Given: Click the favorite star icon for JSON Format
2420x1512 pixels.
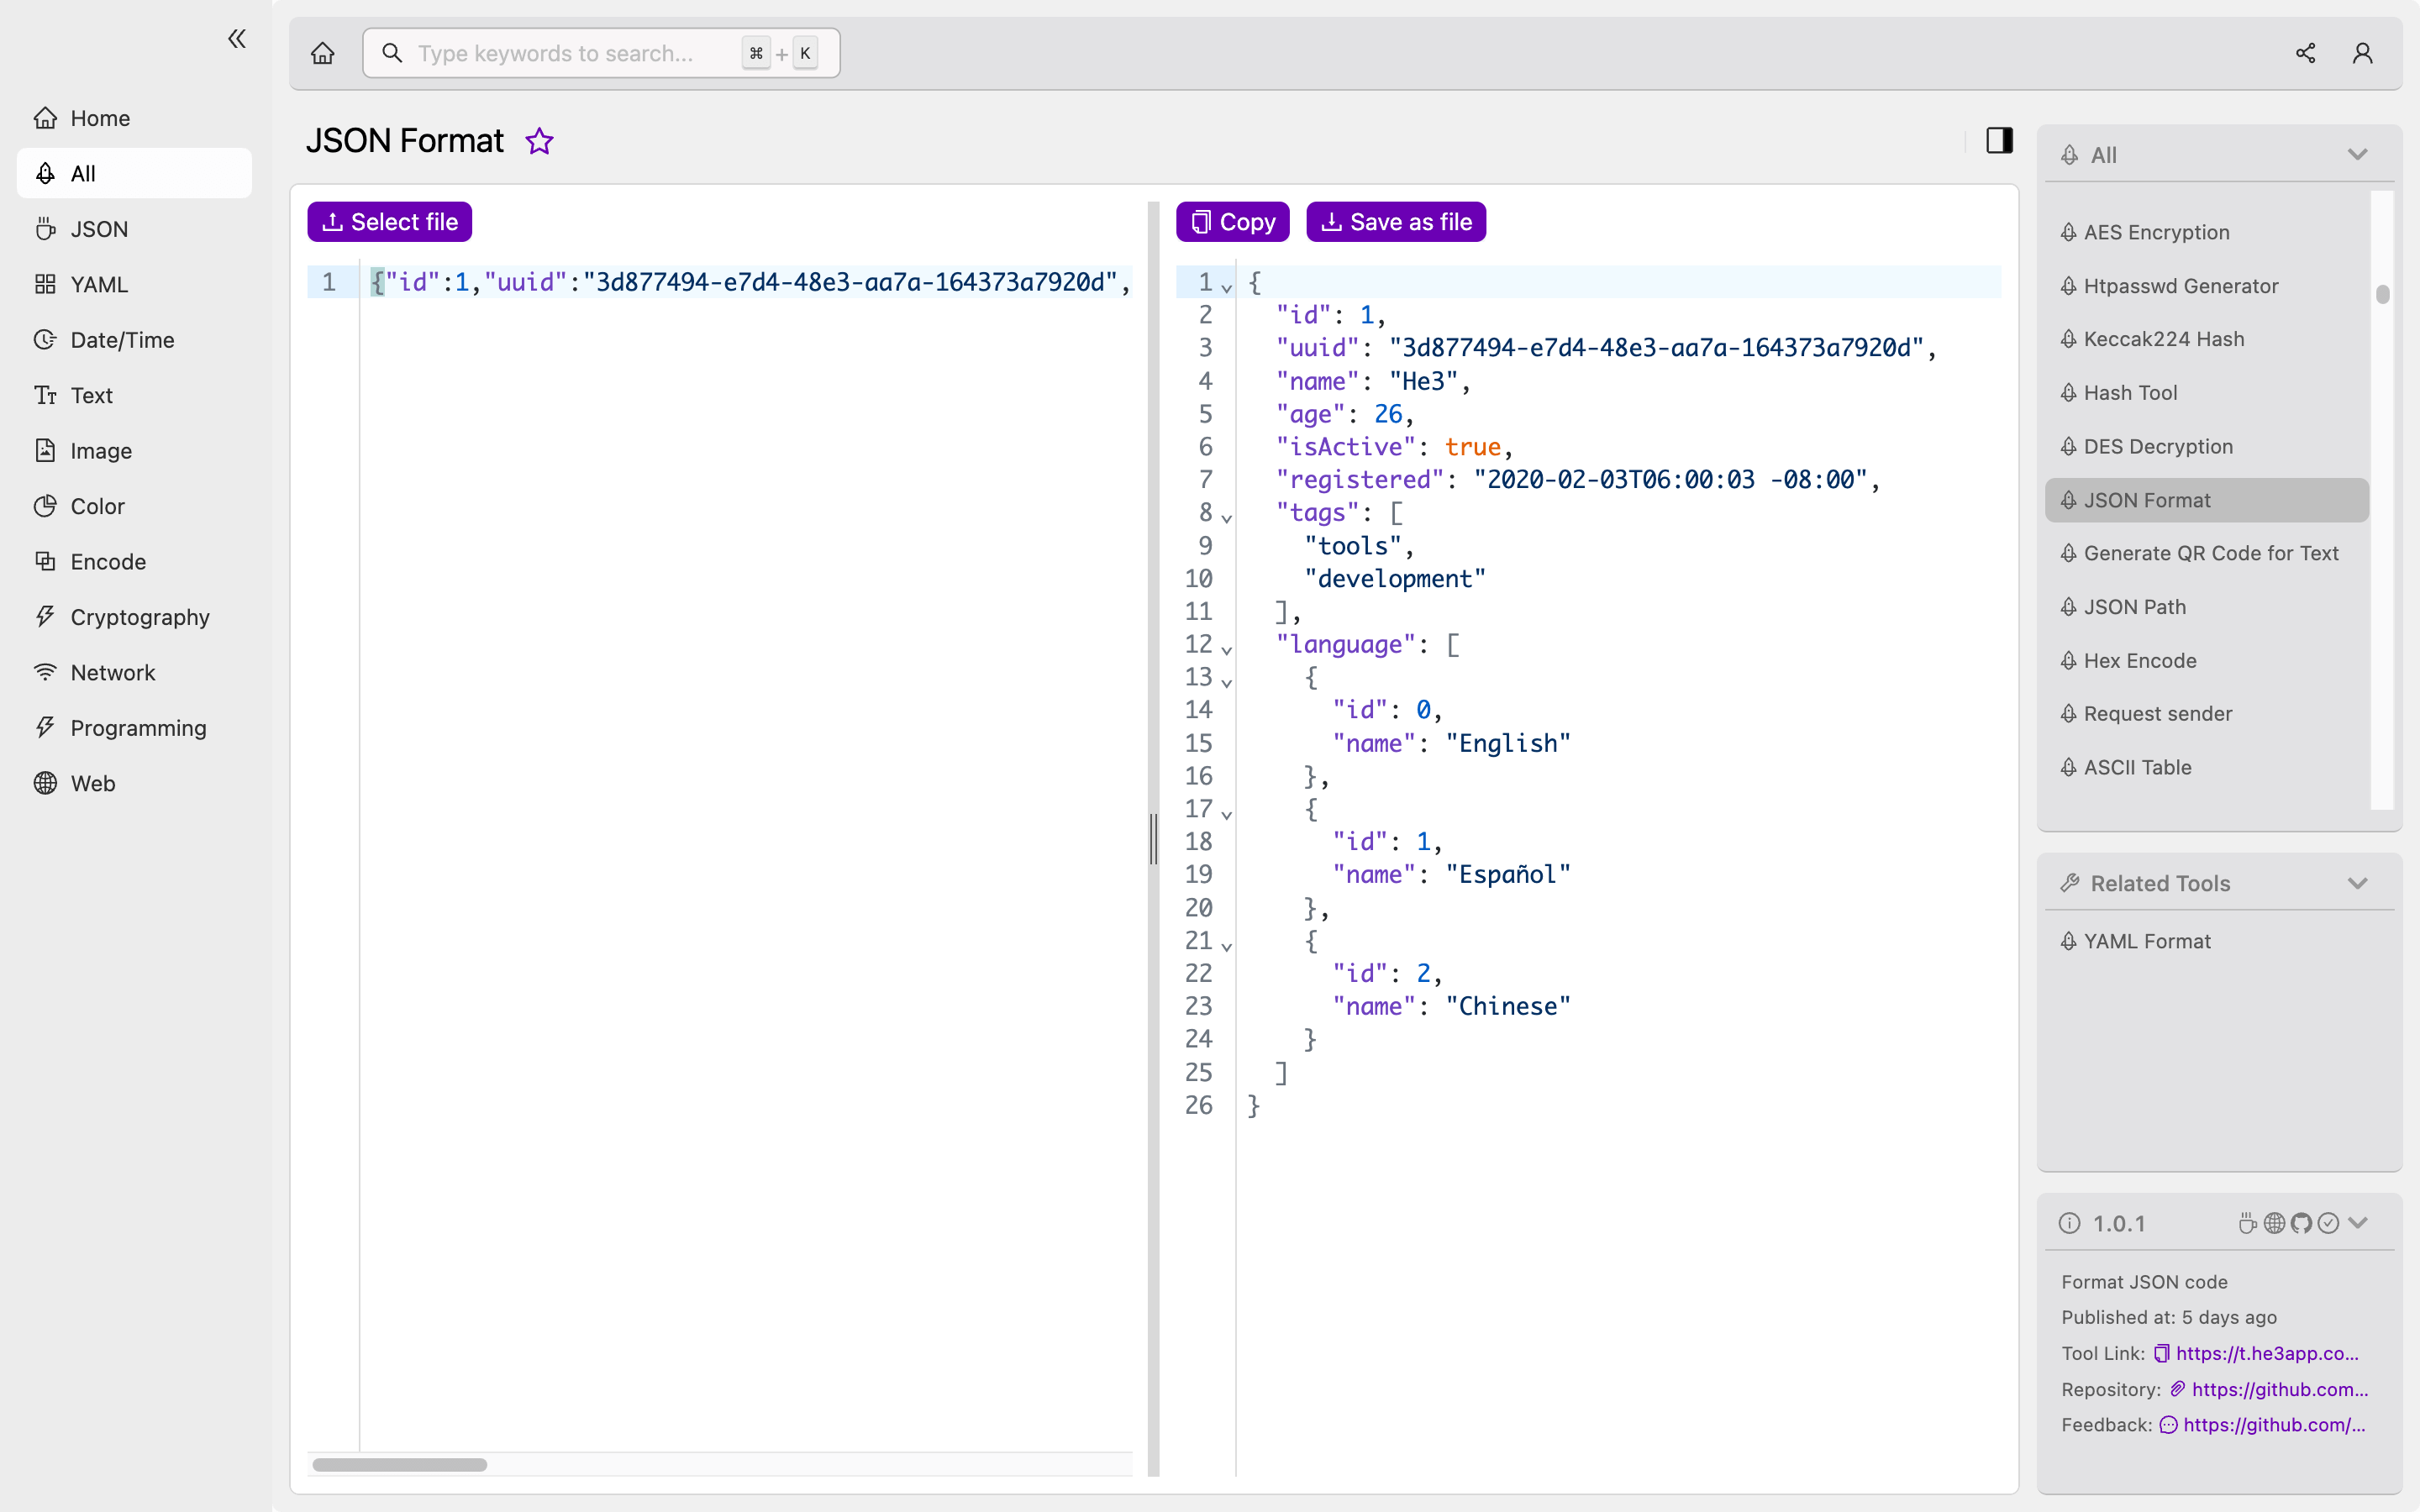Looking at the screenshot, I should [539, 141].
